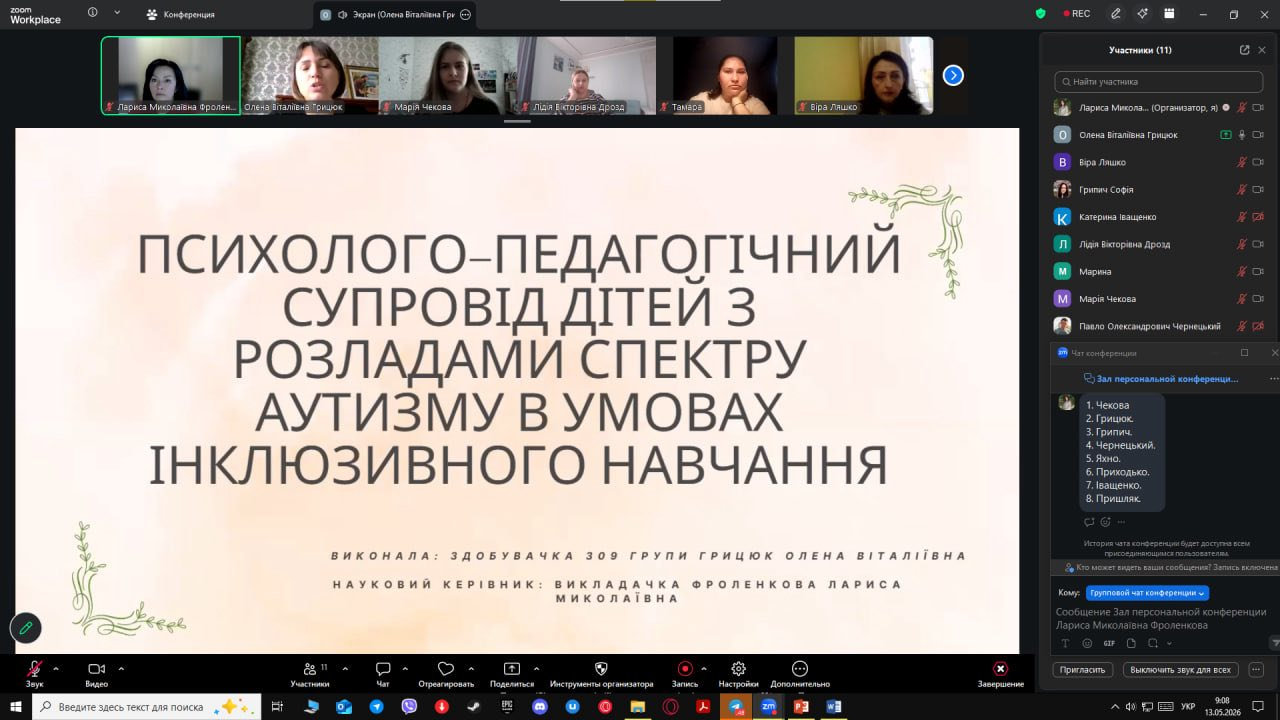Open the pen notes icon in title bar
The image size is (1280, 720).
click(1116, 14)
